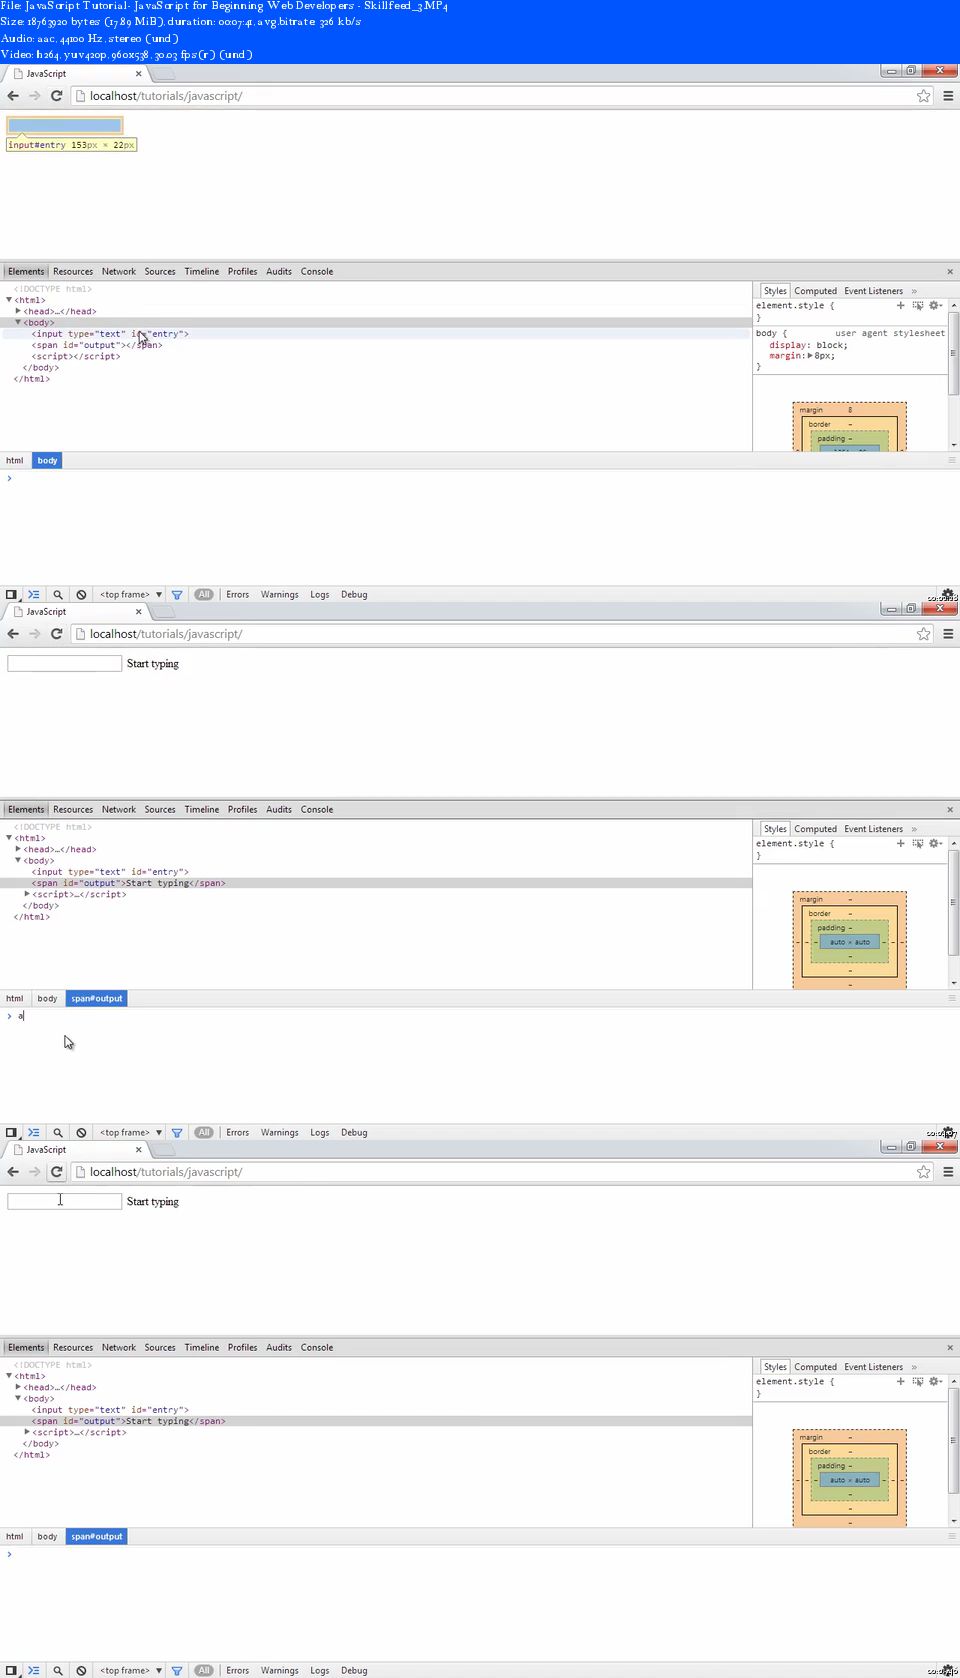The width and height of the screenshot is (960, 1678).
Task: Click the star bookmark icon in the middle frame
Action: click(x=924, y=634)
